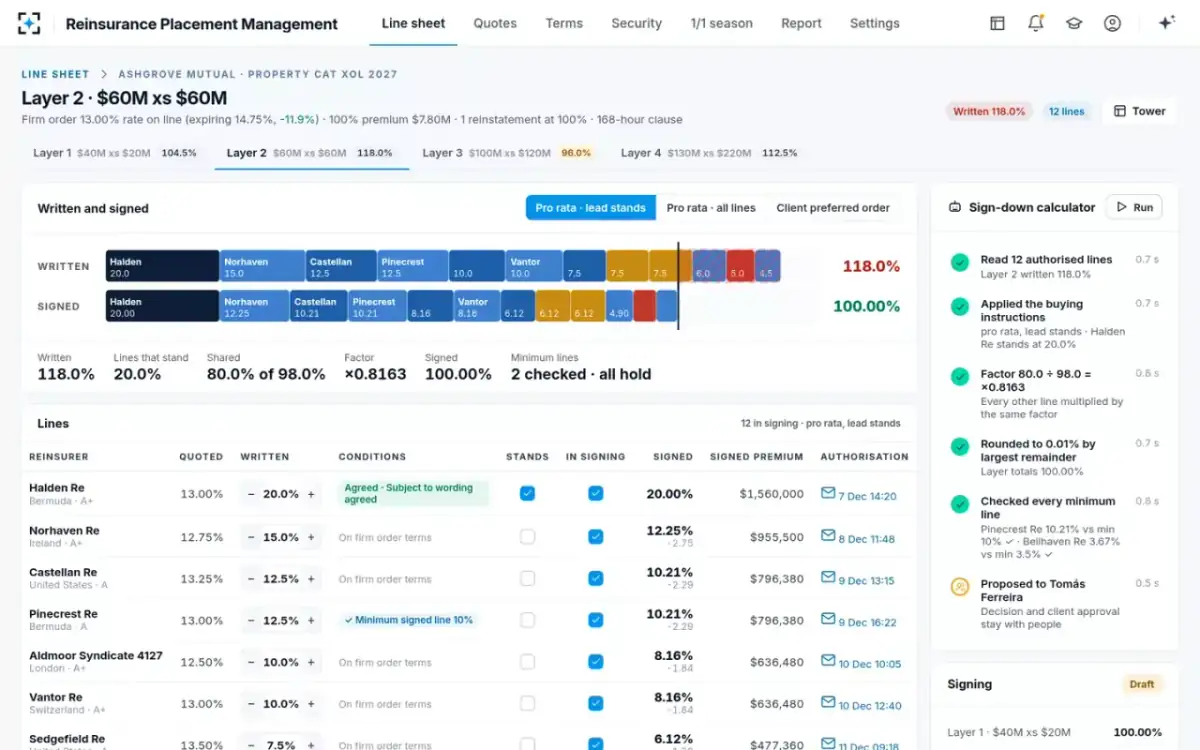This screenshot has width=1200, height=750.
Task: Open the notifications bell
Action: coord(1036,23)
